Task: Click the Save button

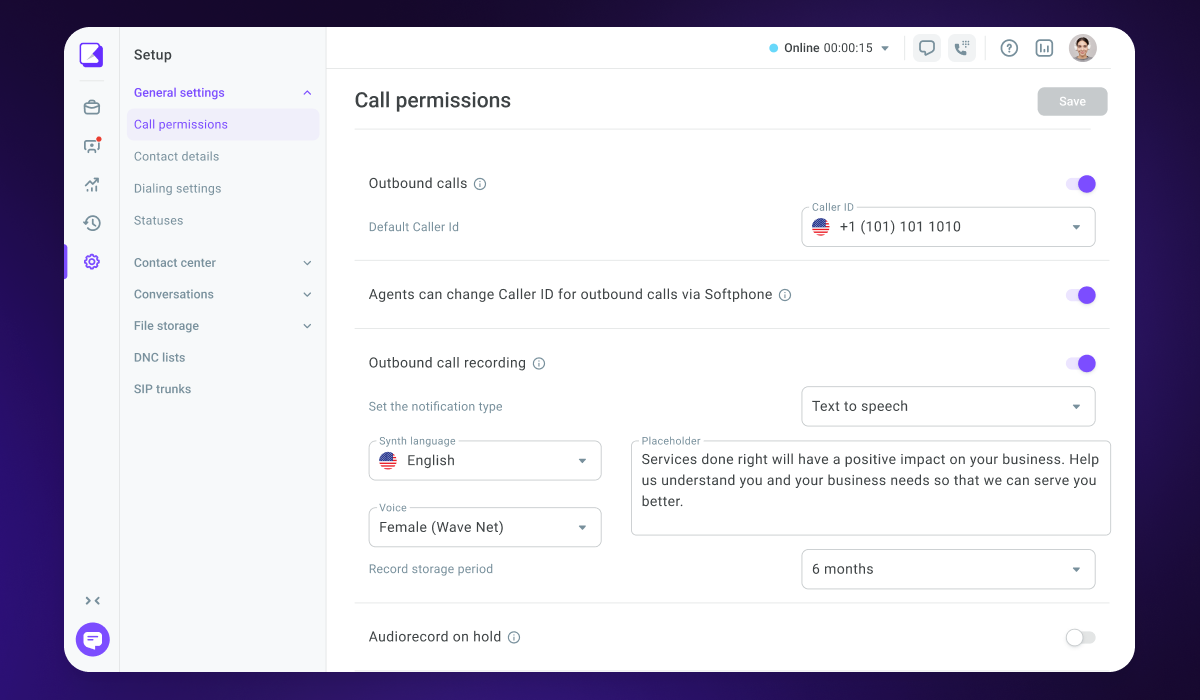Action: (x=1072, y=101)
